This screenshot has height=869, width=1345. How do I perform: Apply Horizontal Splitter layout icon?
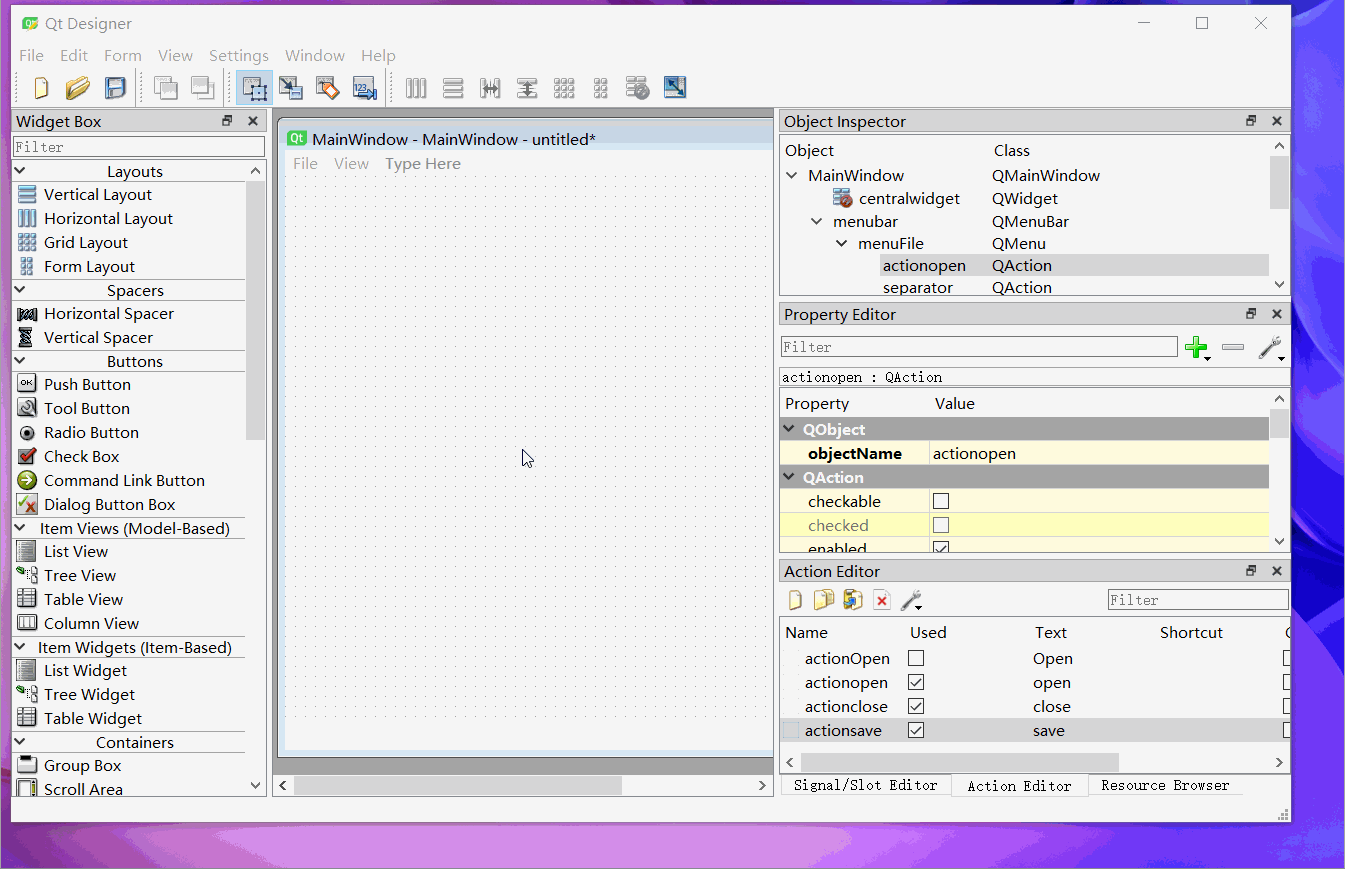pyautogui.click(x=490, y=88)
